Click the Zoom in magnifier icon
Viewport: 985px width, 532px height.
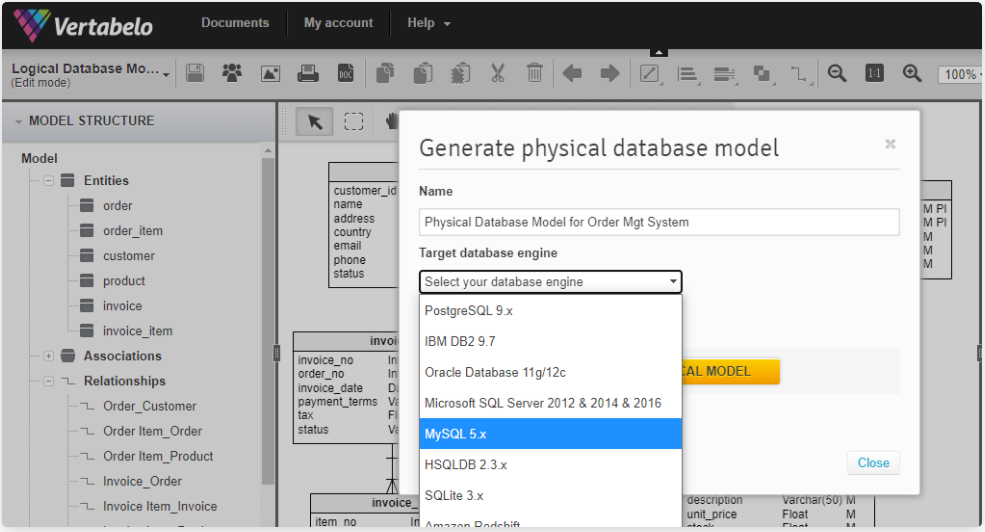click(x=912, y=73)
